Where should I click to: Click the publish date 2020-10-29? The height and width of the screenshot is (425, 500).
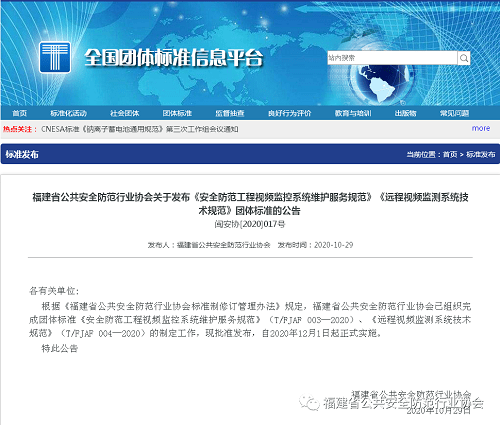coord(333,245)
